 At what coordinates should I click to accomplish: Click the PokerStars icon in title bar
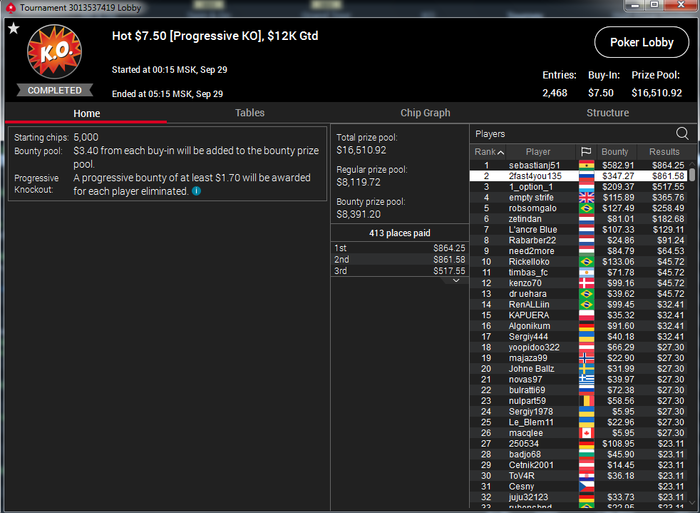[x=10, y=8]
